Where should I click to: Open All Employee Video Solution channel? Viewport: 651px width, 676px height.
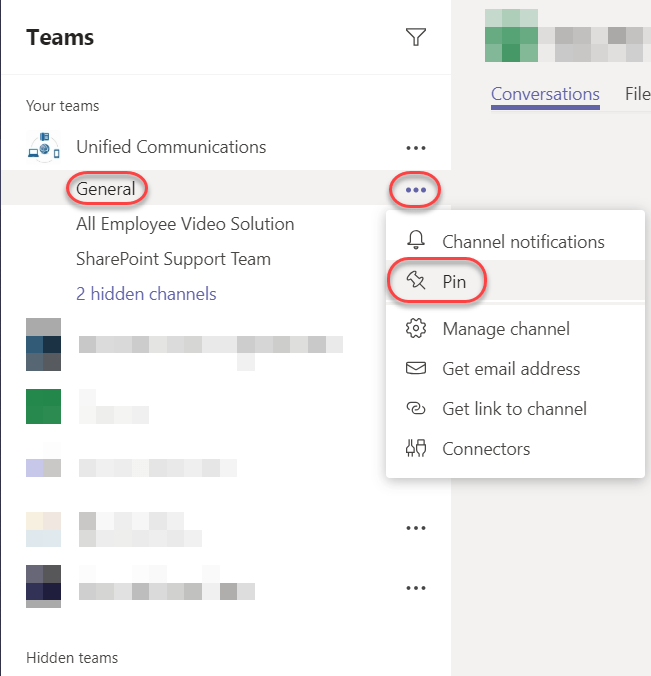[185, 224]
